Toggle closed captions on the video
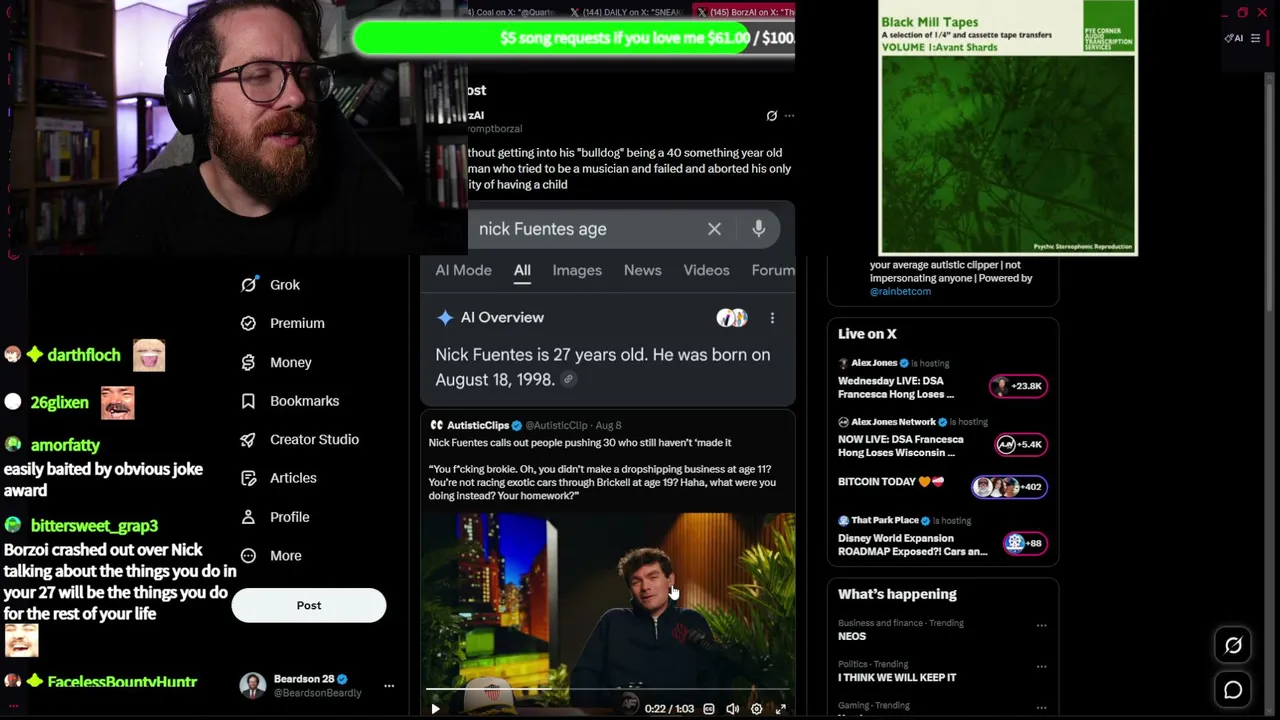 click(709, 709)
